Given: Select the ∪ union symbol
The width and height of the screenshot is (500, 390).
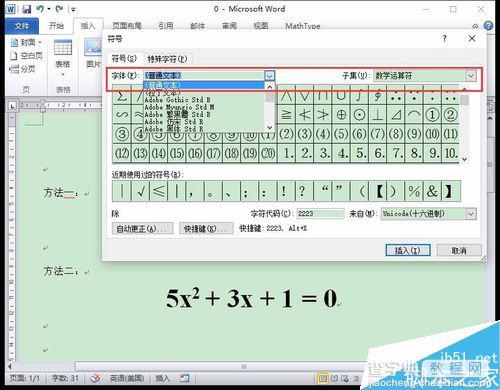Looking at the screenshot, I should pyautogui.click(x=341, y=96).
